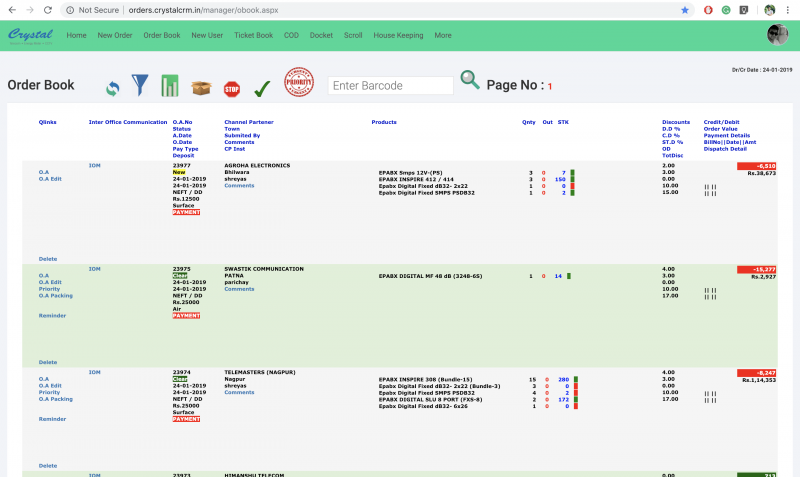Click the Chrome profile picture icon

769,10
